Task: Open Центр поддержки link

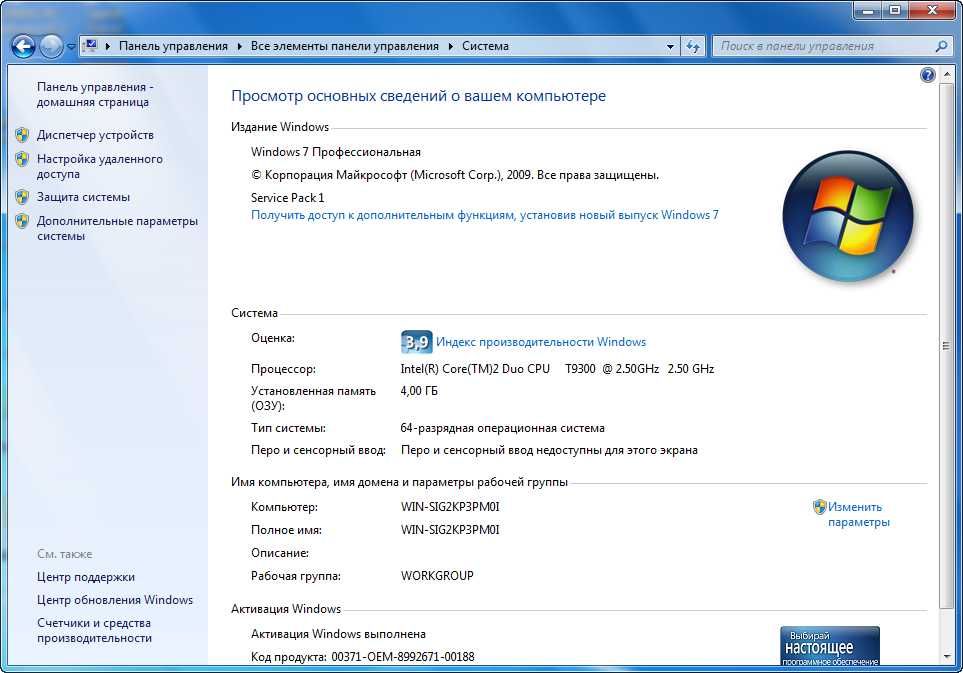Action: point(86,577)
